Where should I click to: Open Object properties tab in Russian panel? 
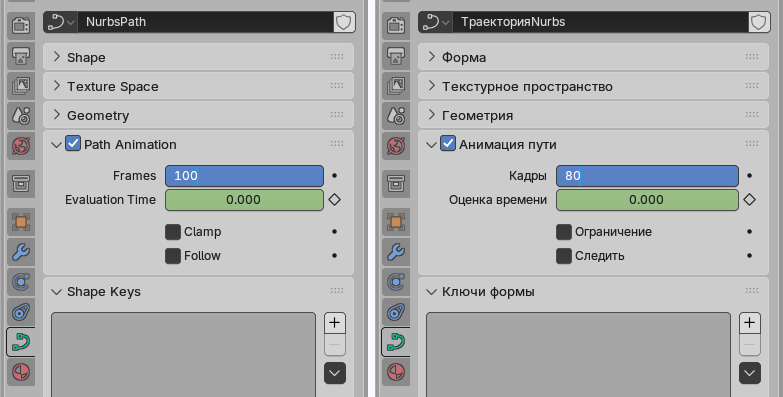396,221
